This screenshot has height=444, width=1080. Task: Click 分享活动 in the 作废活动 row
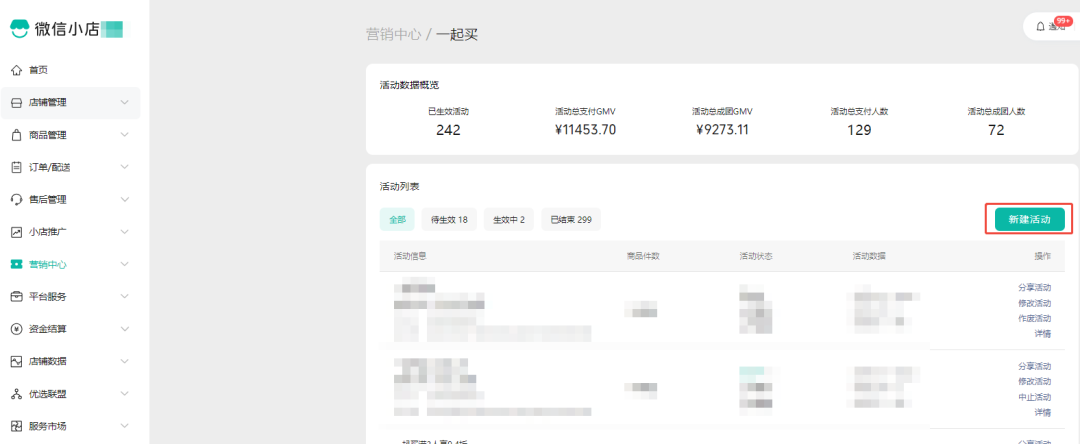tap(1034, 288)
